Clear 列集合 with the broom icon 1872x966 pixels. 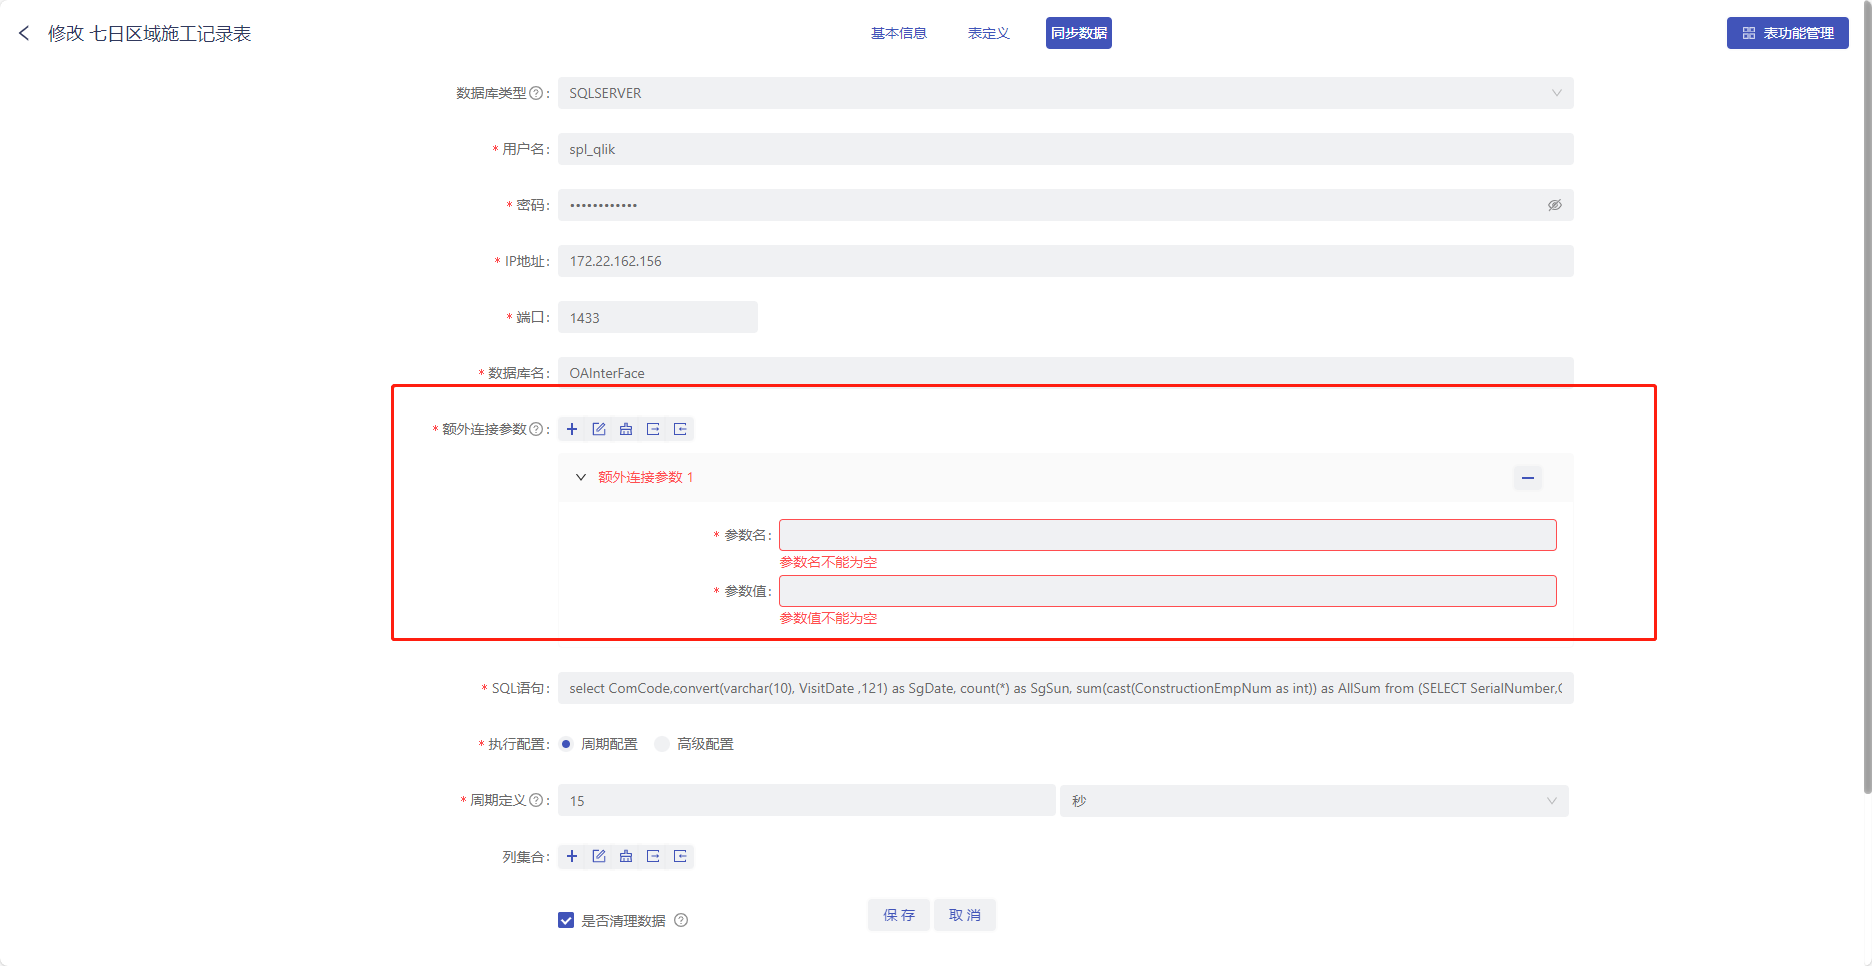click(626, 856)
